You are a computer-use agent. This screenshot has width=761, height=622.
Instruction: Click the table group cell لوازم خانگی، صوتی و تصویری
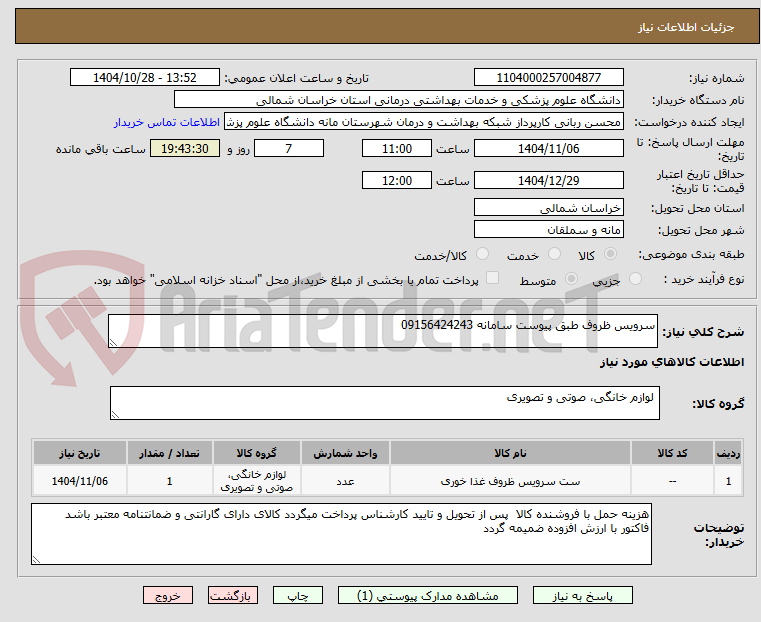(x=256, y=481)
